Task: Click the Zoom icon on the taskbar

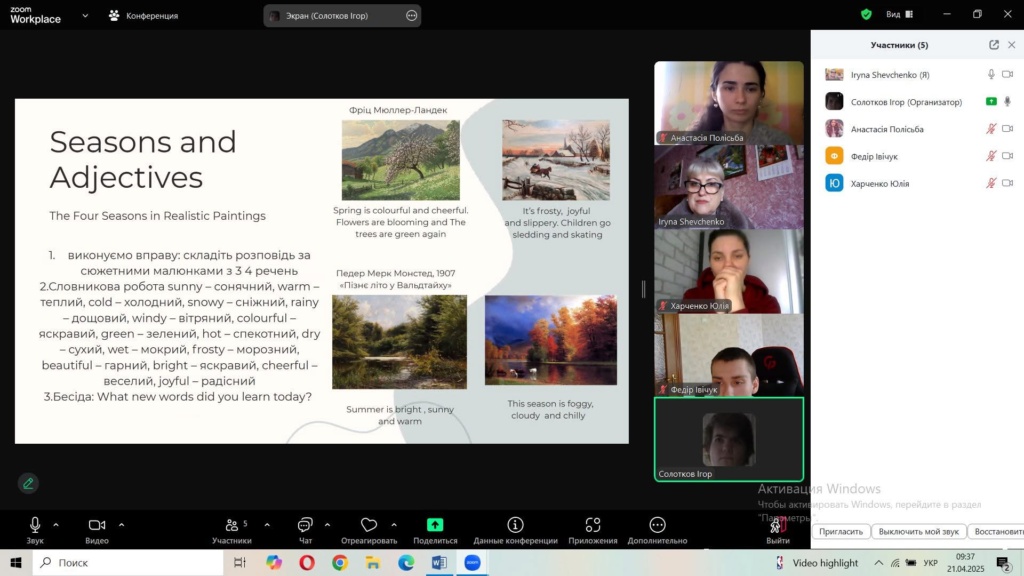Action: [x=472, y=562]
